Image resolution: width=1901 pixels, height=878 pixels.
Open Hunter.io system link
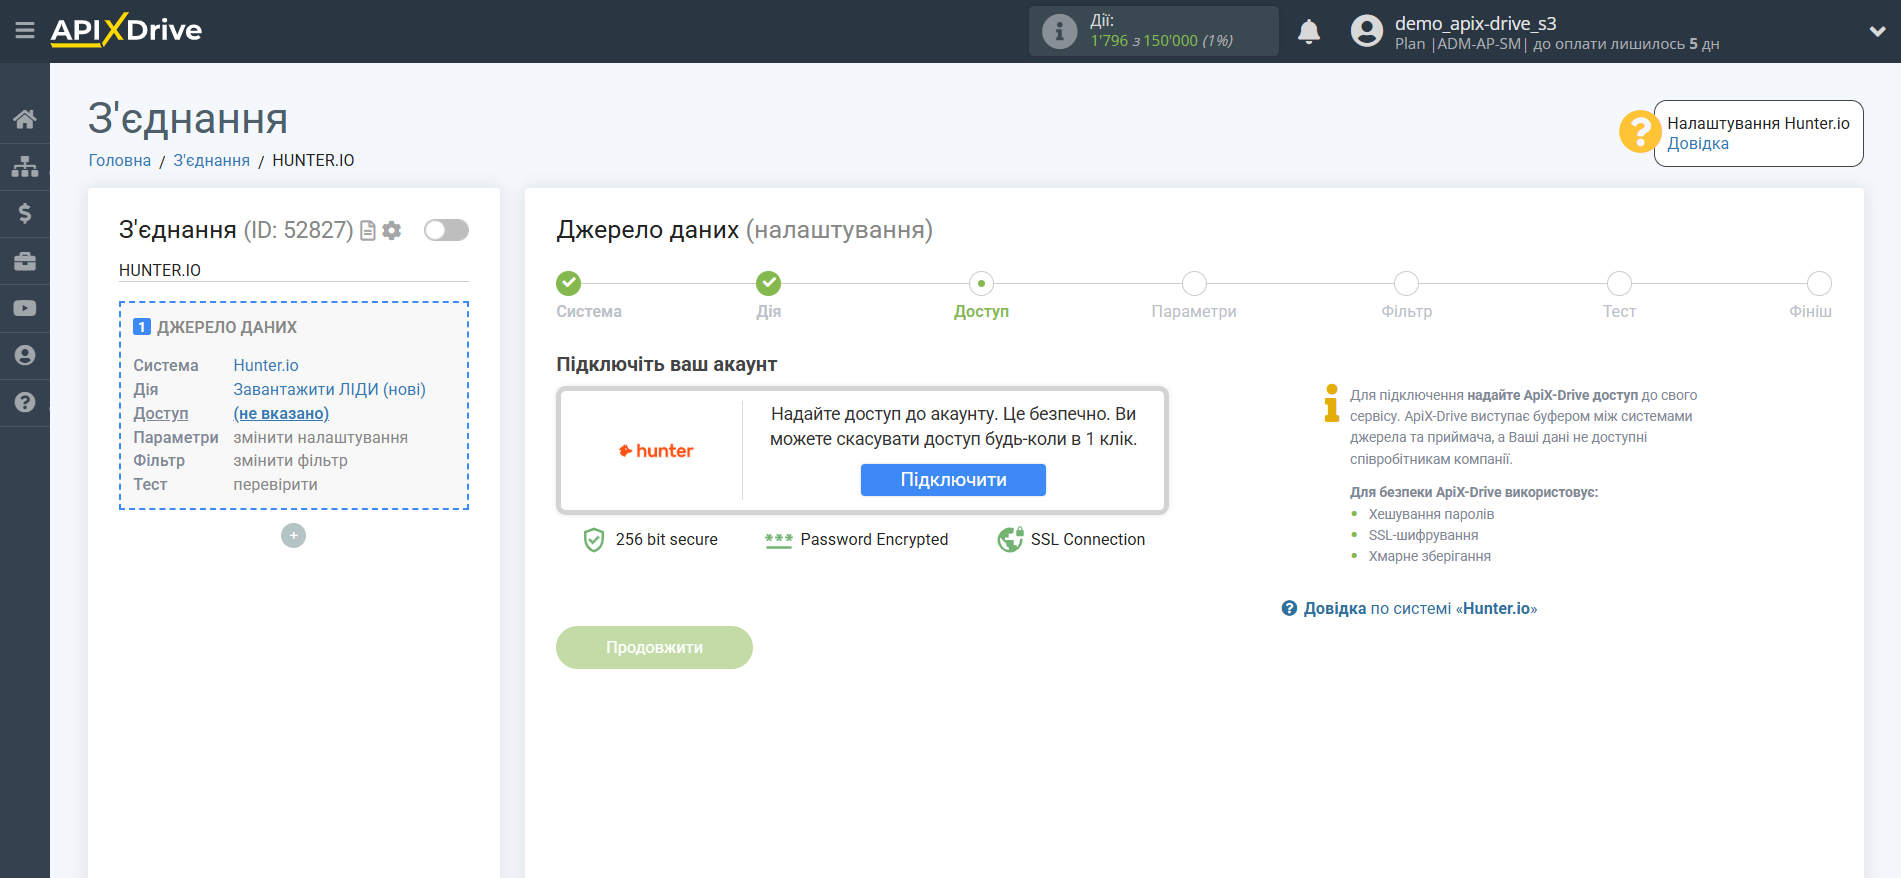(x=266, y=366)
